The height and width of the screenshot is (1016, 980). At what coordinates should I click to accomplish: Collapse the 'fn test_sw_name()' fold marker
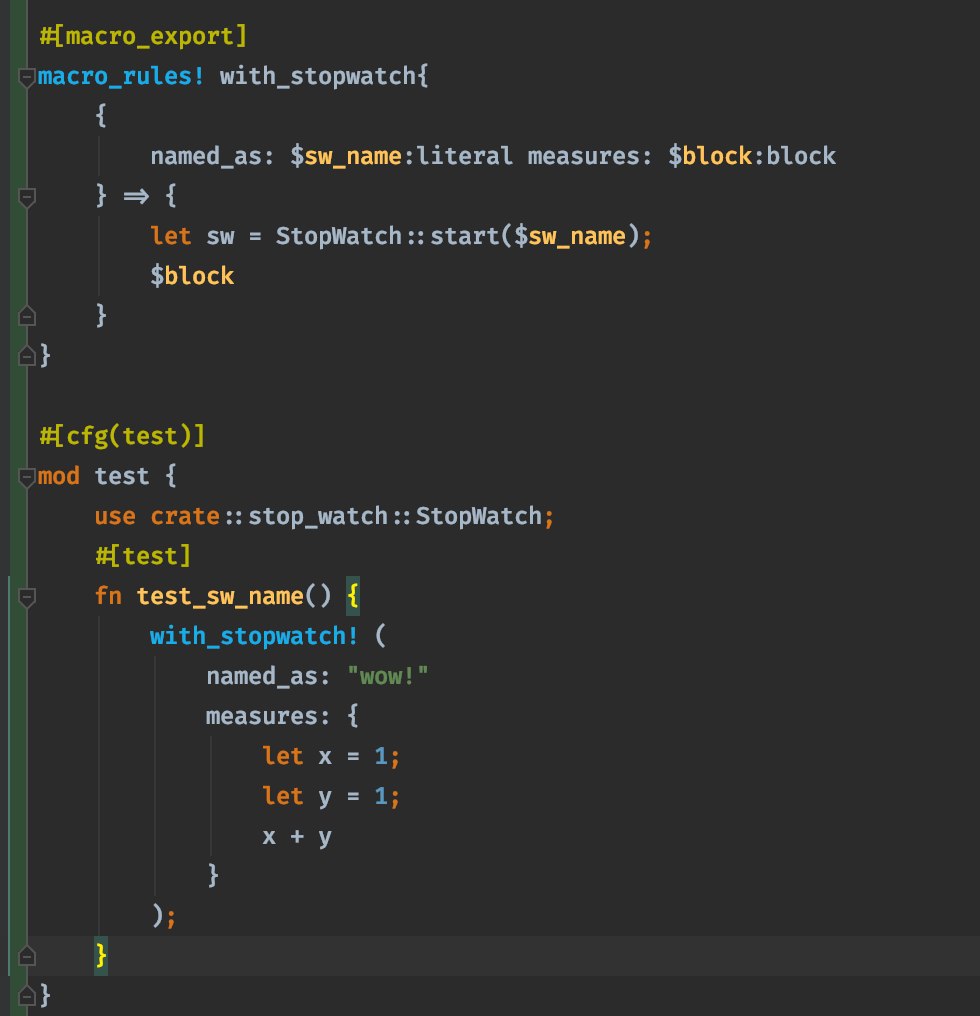(27, 597)
